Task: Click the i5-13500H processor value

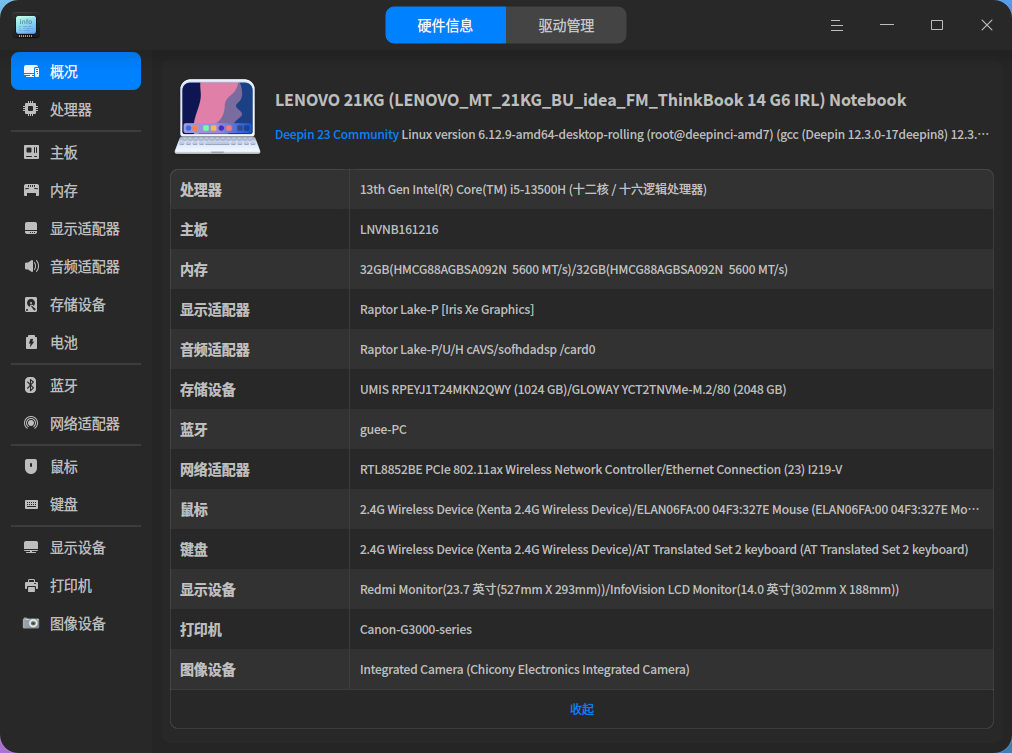Action: [x=533, y=189]
